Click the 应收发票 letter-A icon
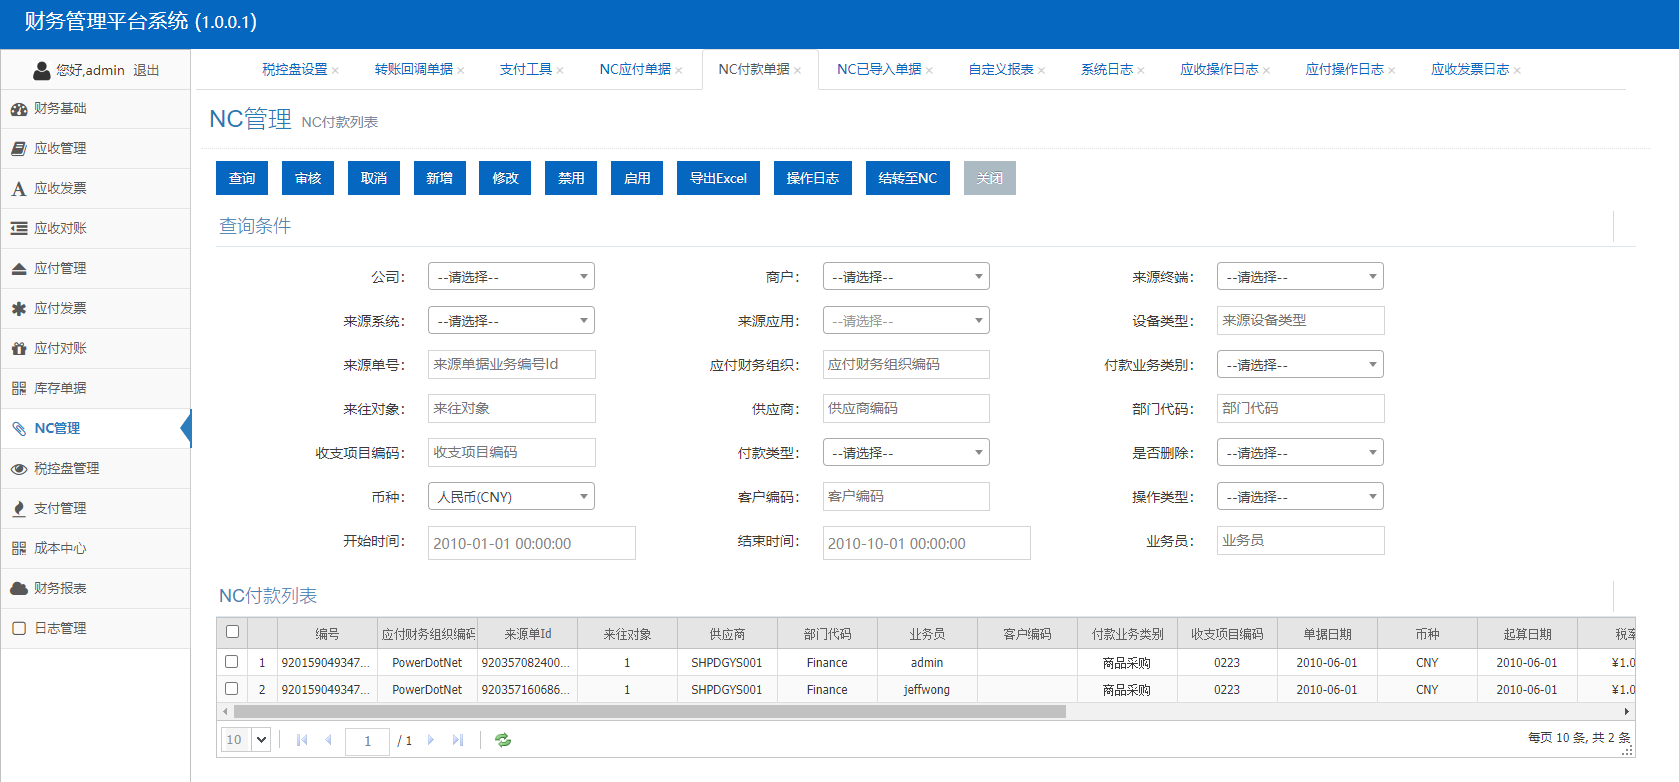The image size is (1679, 782). click(x=19, y=189)
